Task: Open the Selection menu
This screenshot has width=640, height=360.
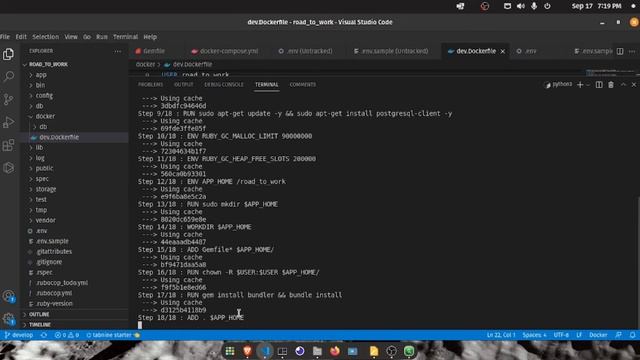Action: (45, 37)
